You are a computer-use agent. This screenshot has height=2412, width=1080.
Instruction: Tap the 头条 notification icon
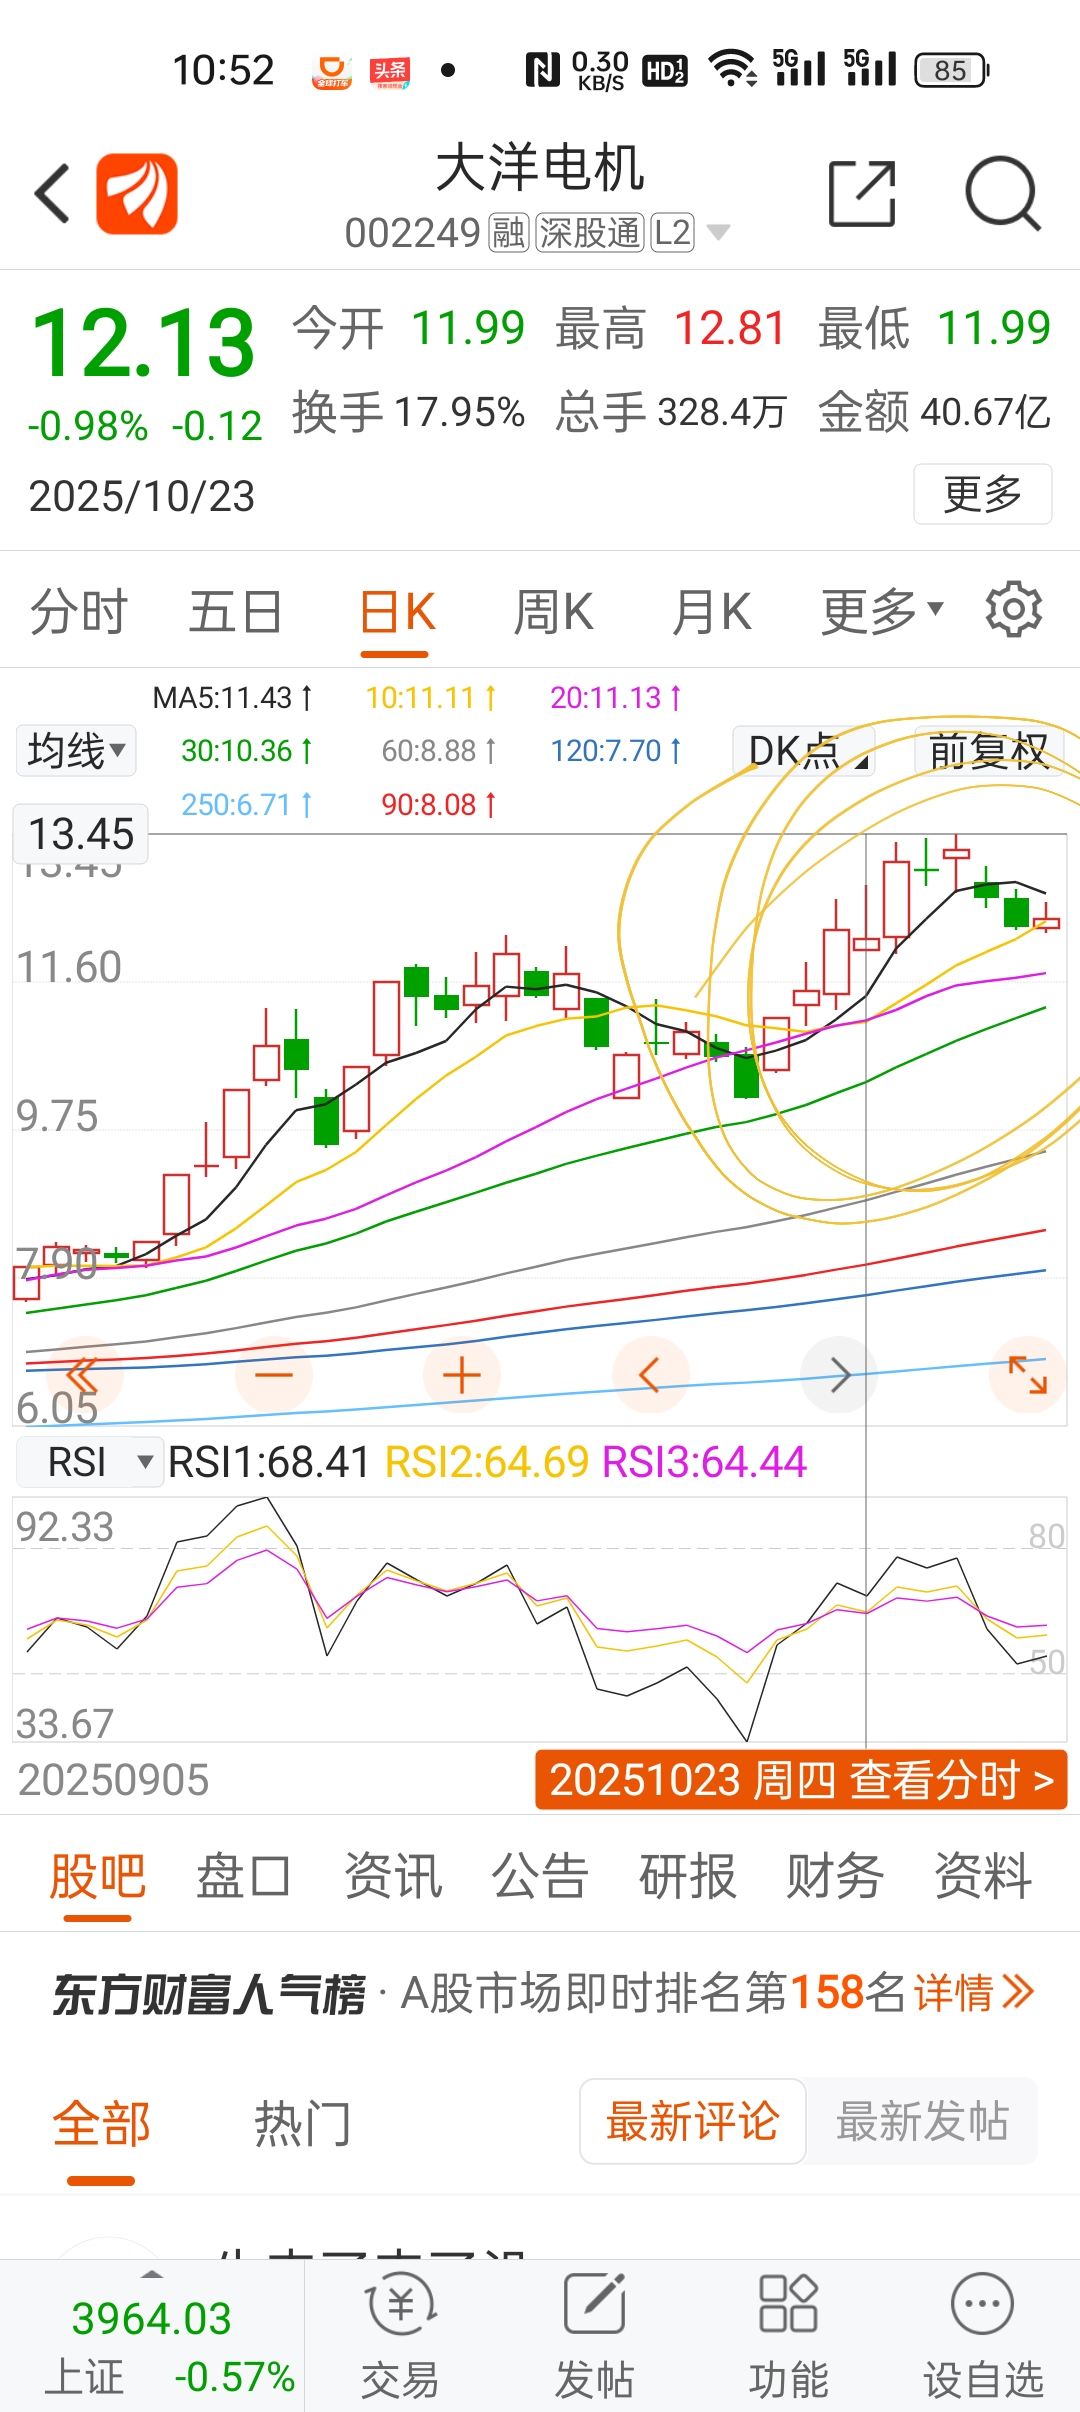point(390,71)
